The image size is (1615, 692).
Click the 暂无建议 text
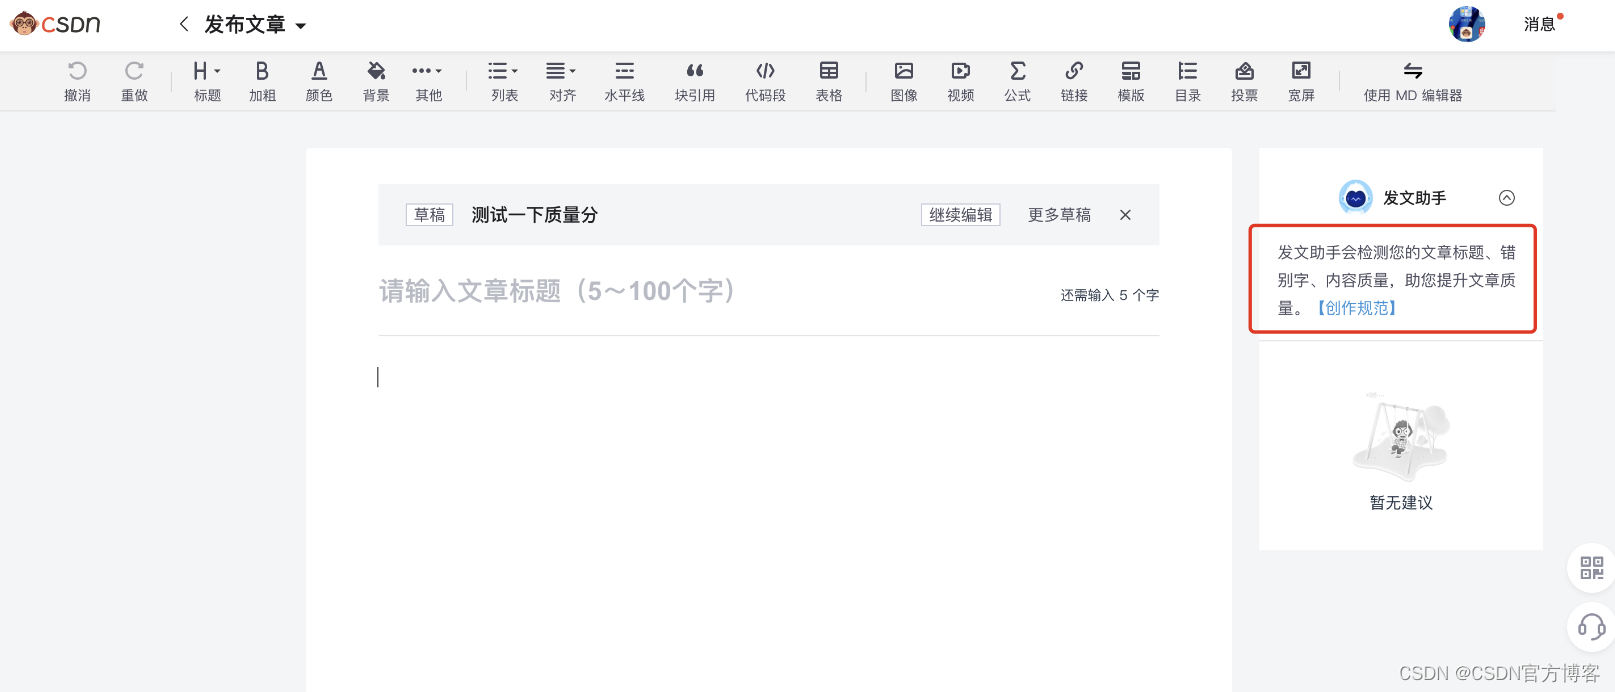1401,502
